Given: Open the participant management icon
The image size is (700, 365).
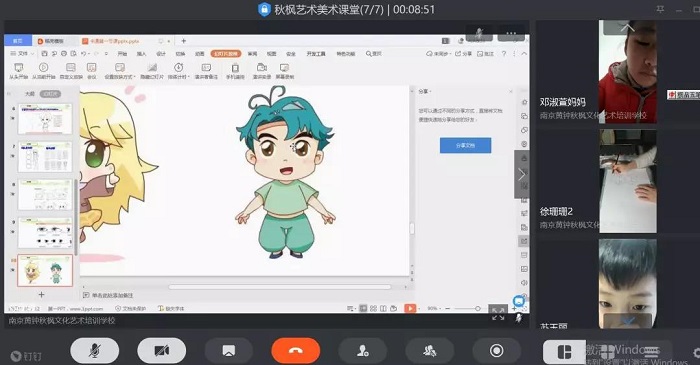Looking at the screenshot, I should tap(429, 351).
